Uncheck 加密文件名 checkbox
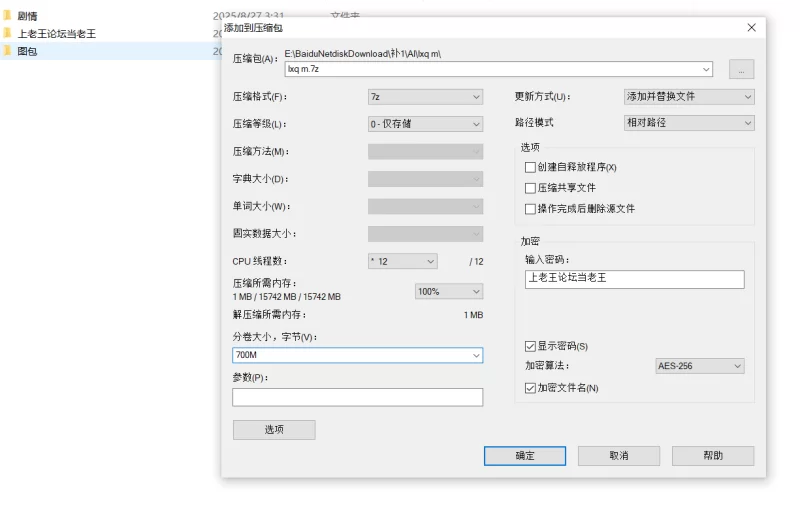This screenshot has height=522, width=800. click(x=530, y=388)
